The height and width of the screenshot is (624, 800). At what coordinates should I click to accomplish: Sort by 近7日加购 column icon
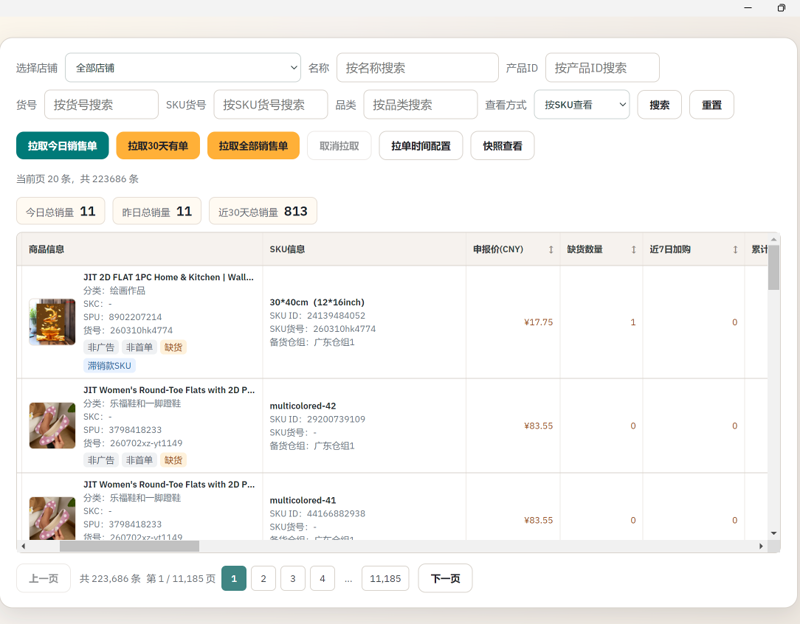pyautogui.click(x=735, y=249)
